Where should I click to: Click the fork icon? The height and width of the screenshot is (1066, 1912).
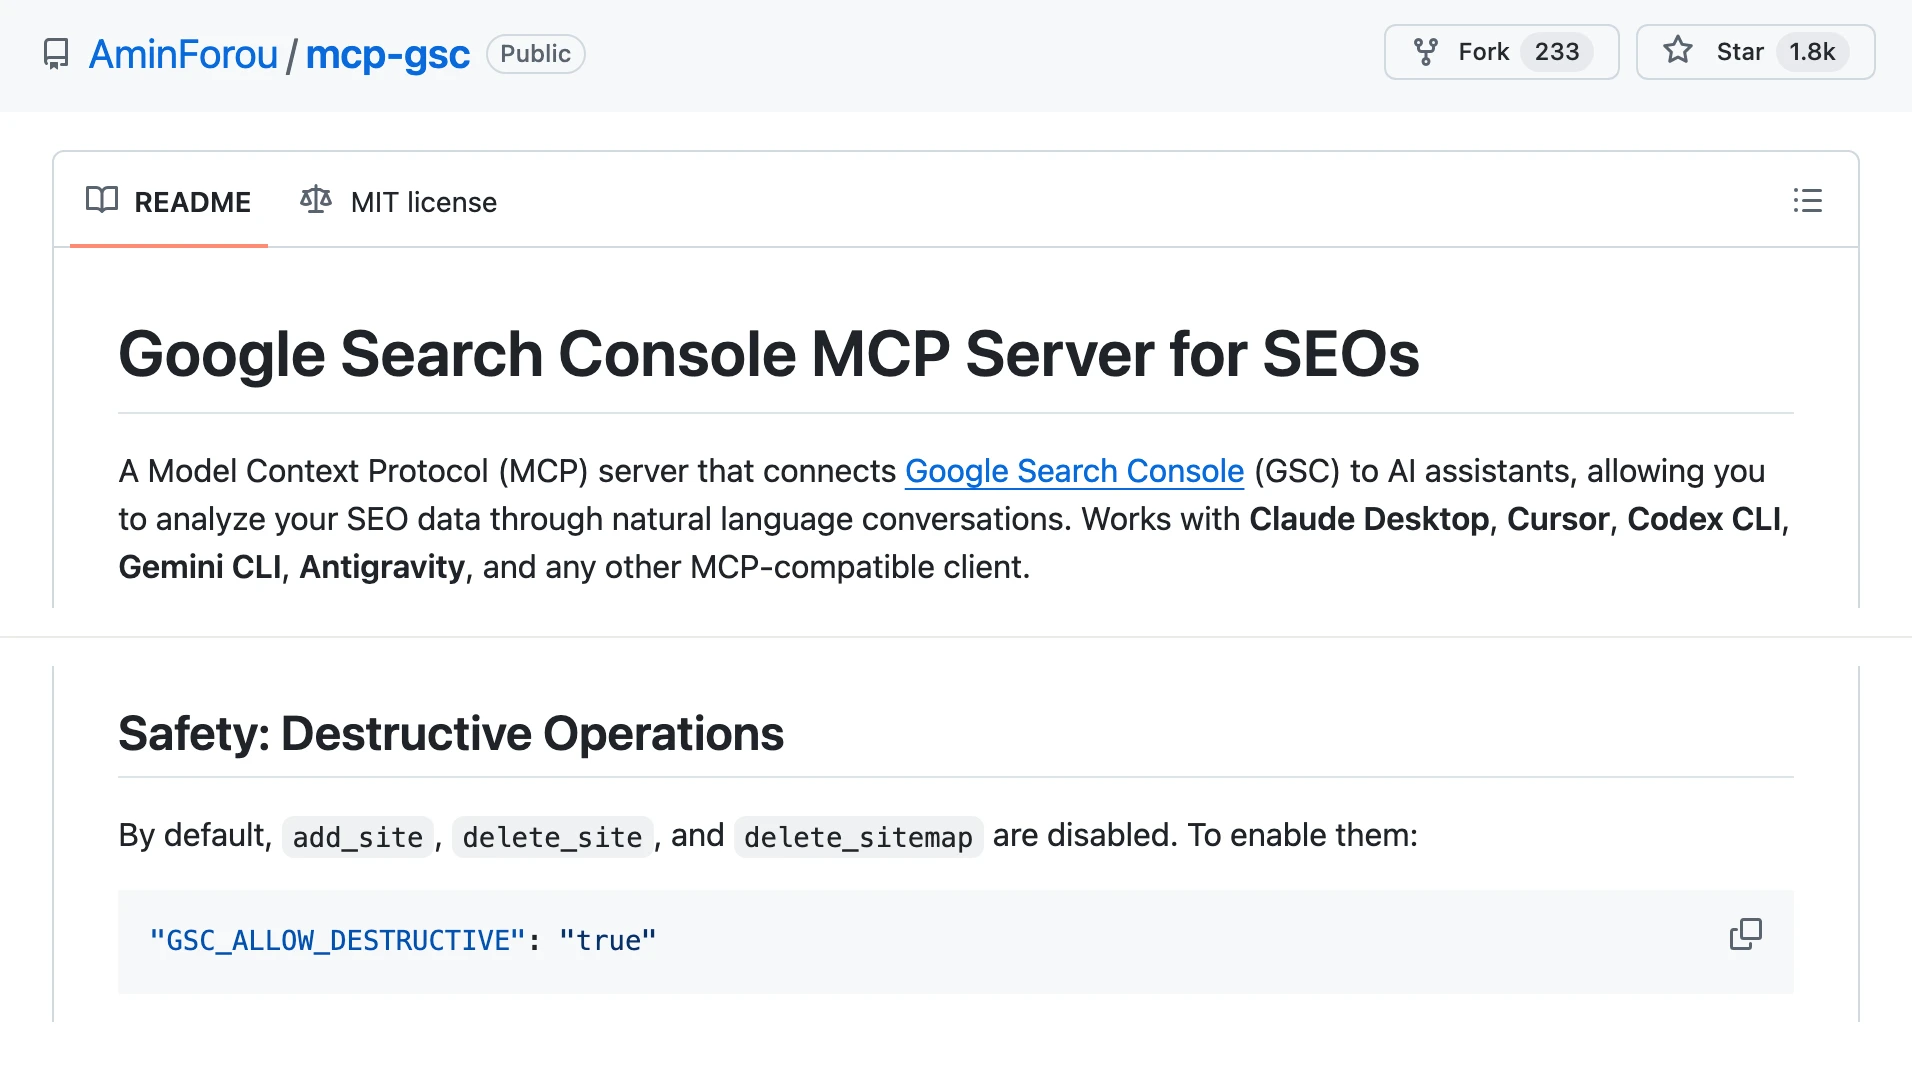point(1426,52)
